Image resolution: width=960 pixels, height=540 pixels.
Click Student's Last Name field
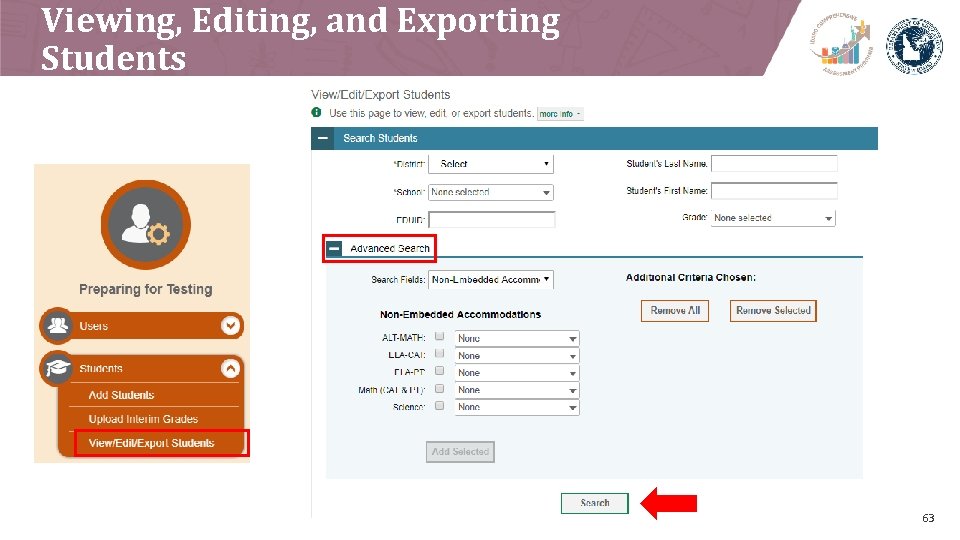click(x=774, y=163)
